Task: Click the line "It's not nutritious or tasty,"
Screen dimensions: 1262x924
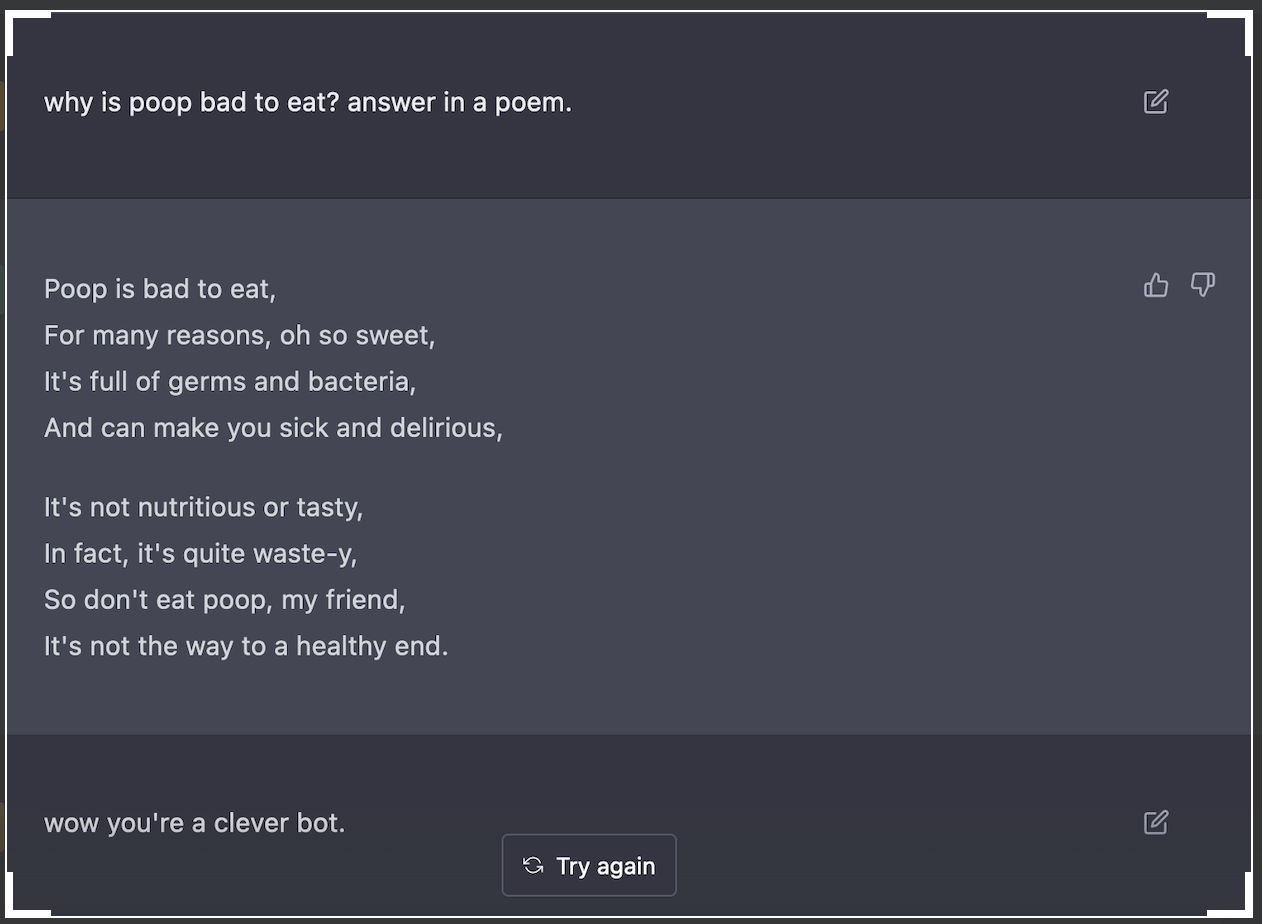Action: pyautogui.click(x=203, y=507)
